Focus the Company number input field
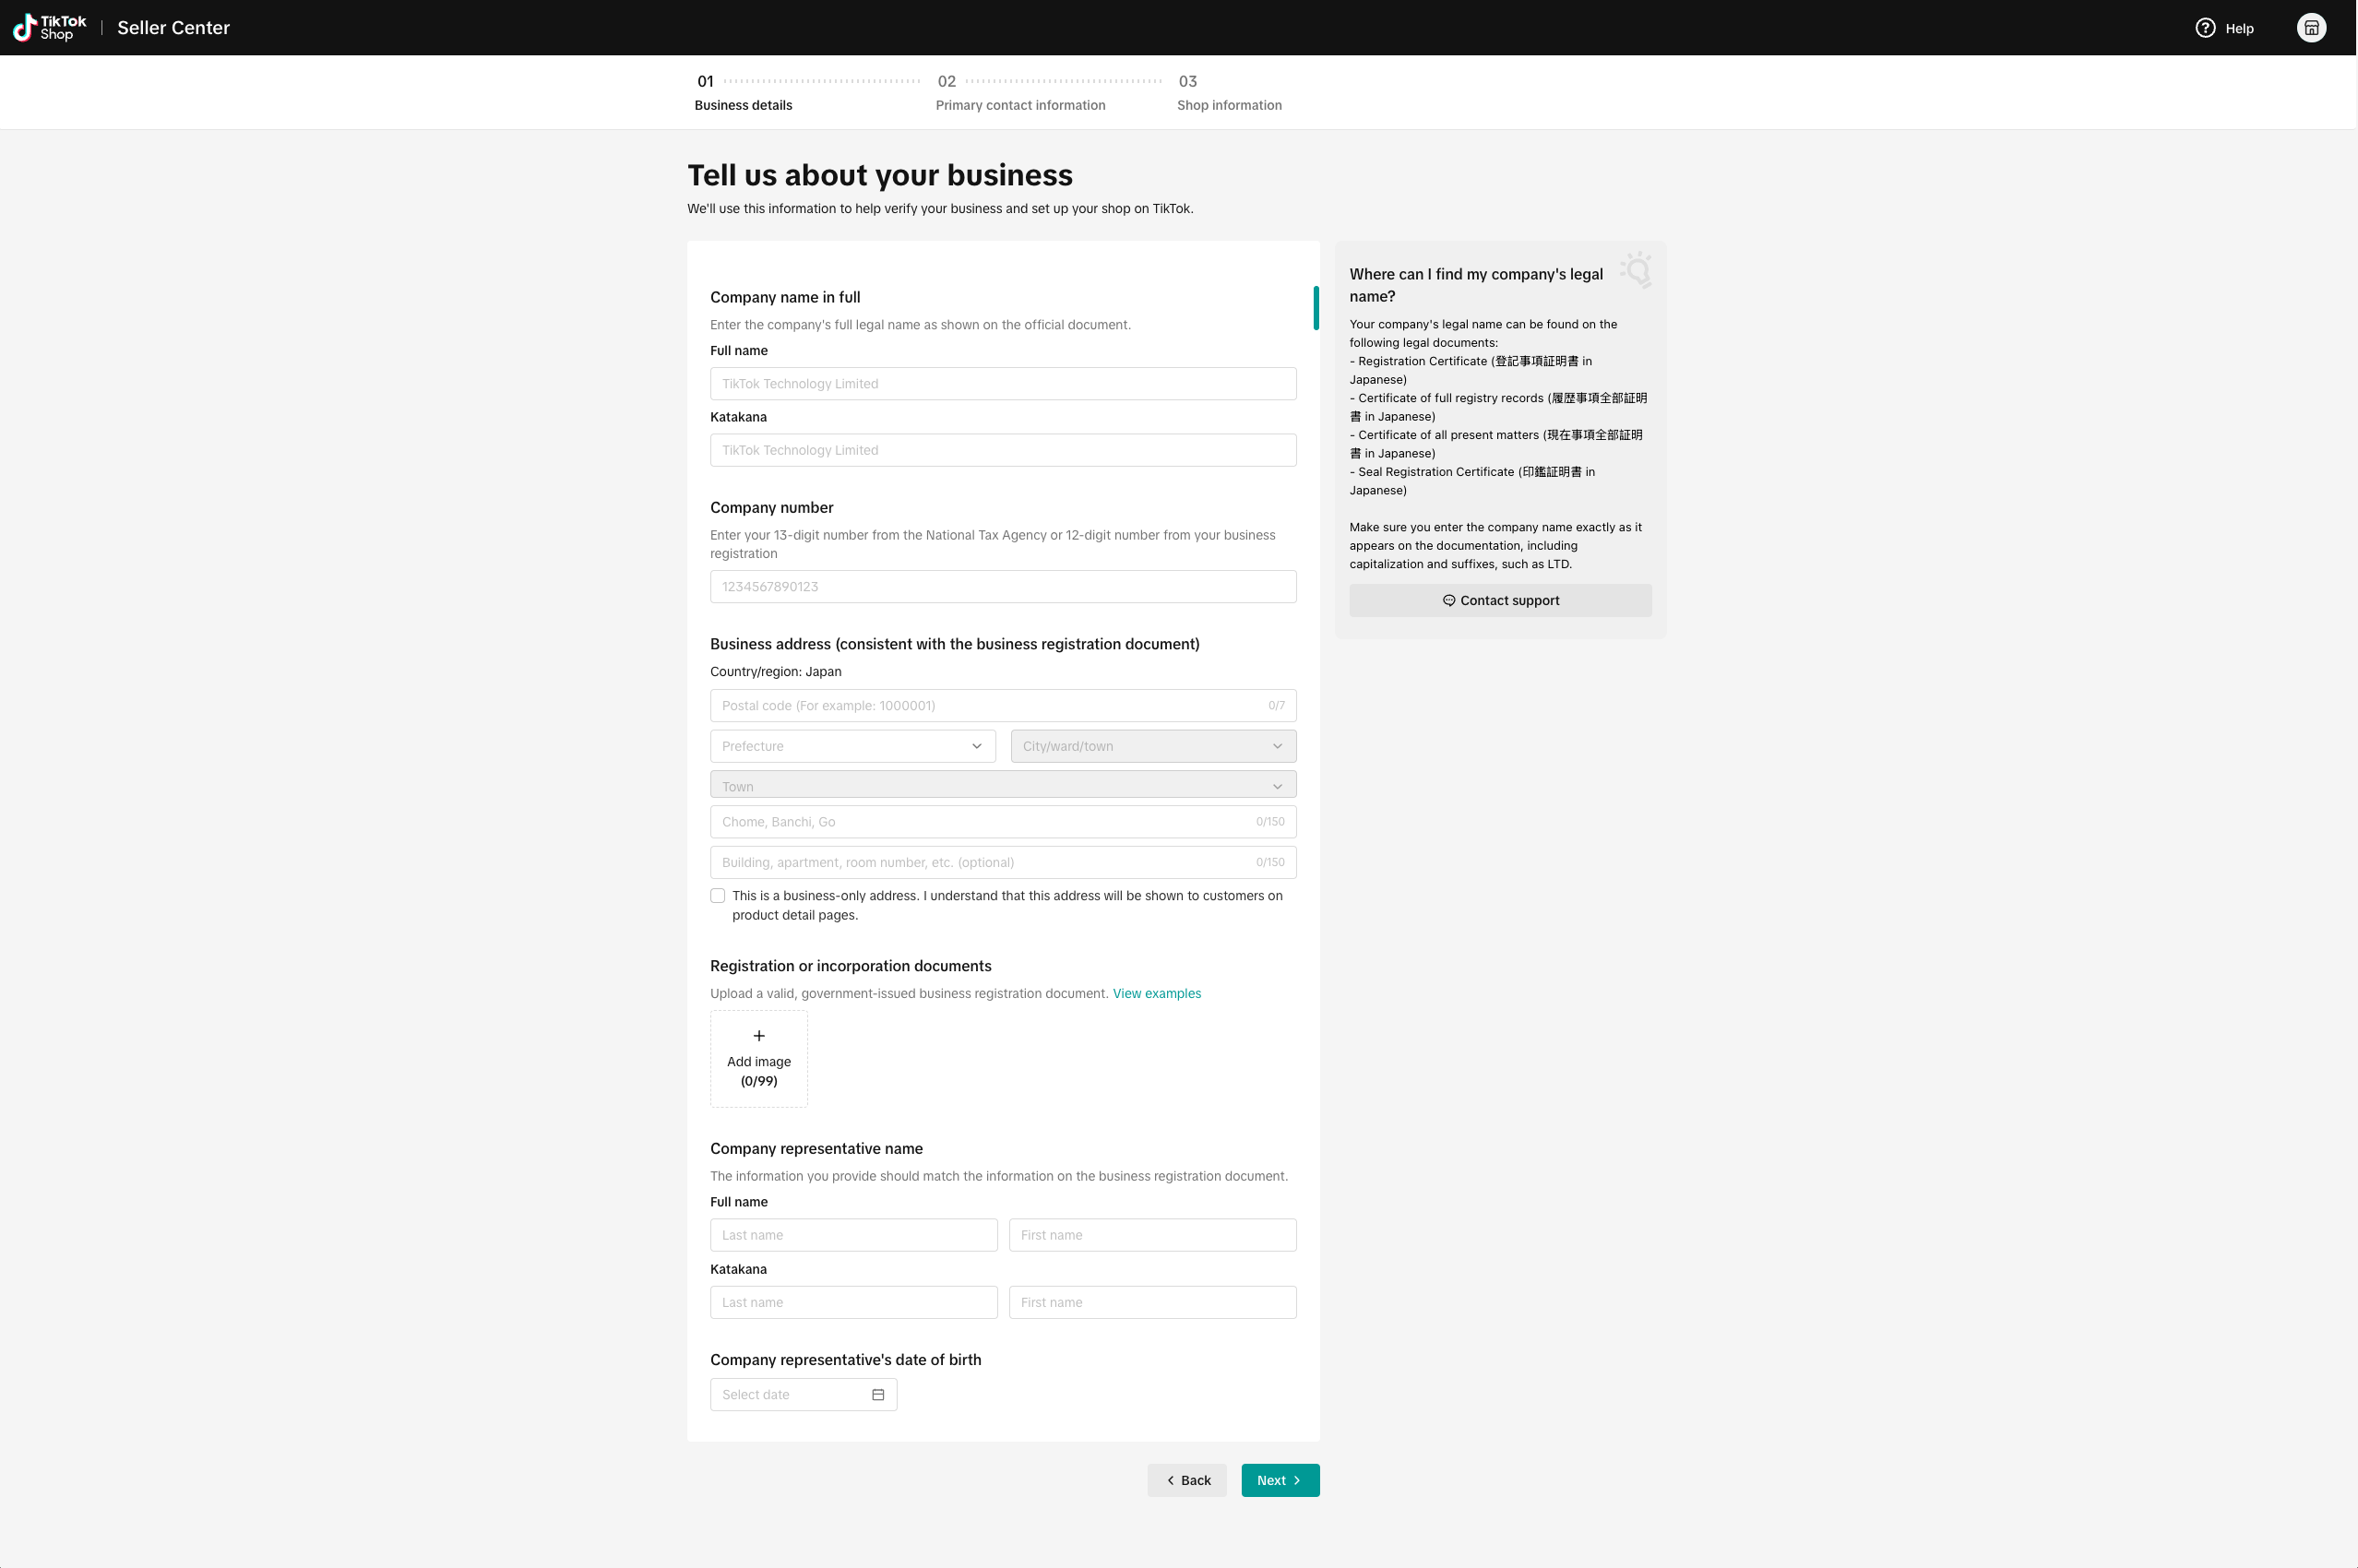 point(1002,587)
